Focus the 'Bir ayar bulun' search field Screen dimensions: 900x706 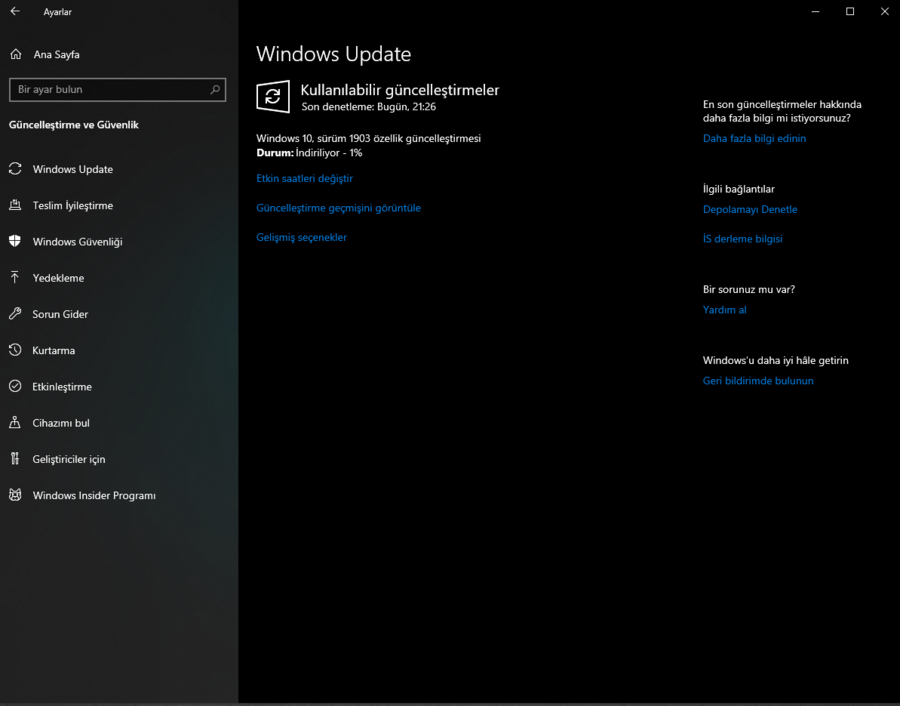click(x=117, y=90)
